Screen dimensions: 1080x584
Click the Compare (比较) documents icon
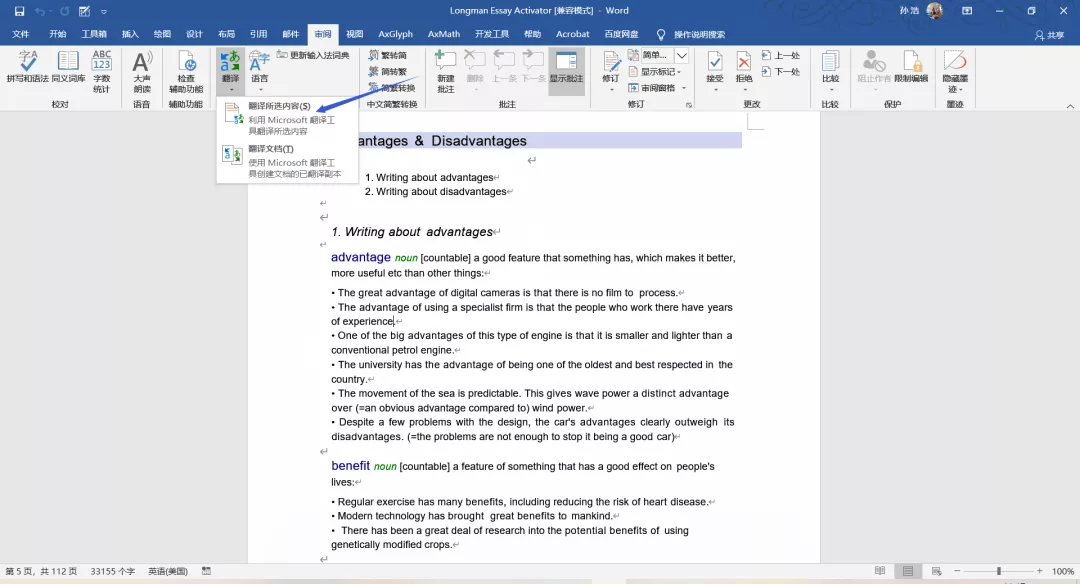pyautogui.click(x=830, y=68)
